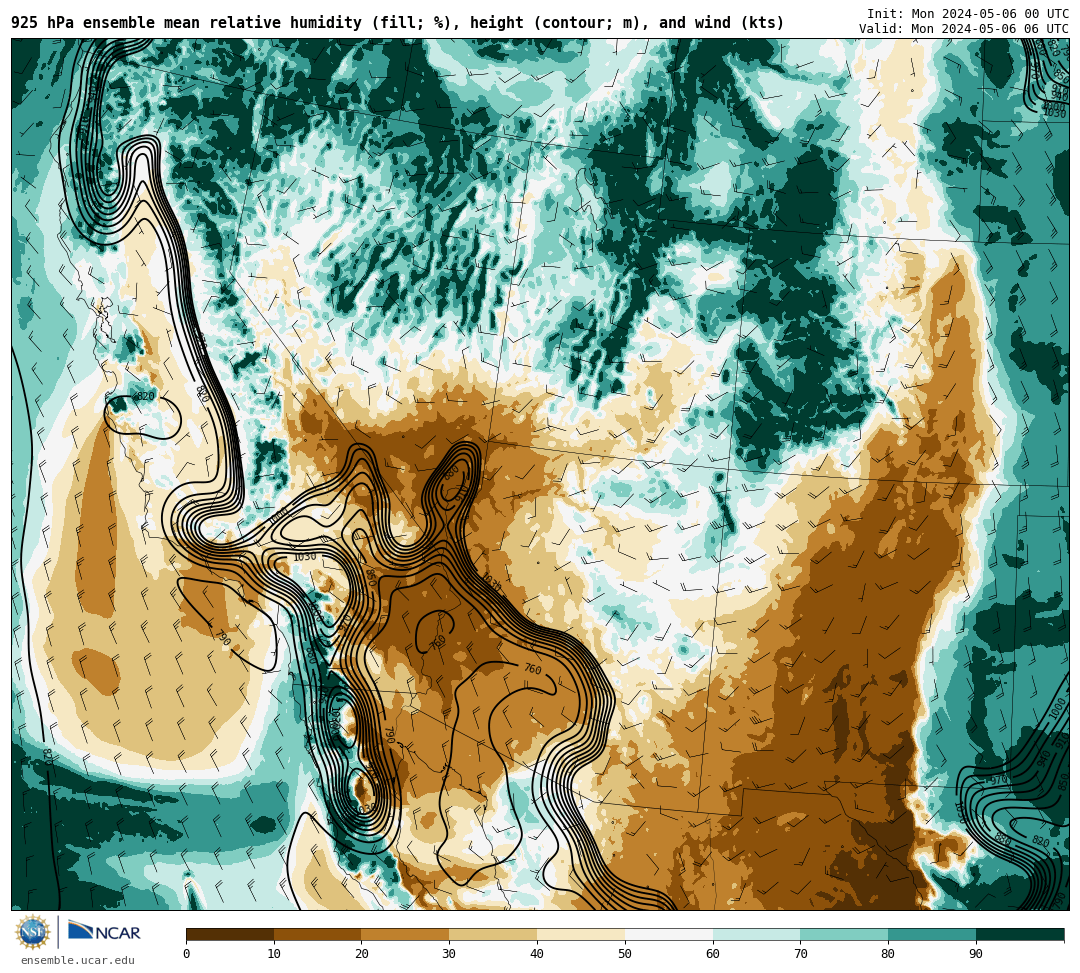1080x973 pixels.
Task: Click the 'Valid: Mon 2024-05-06 06 UTC' text
Action: click(964, 29)
